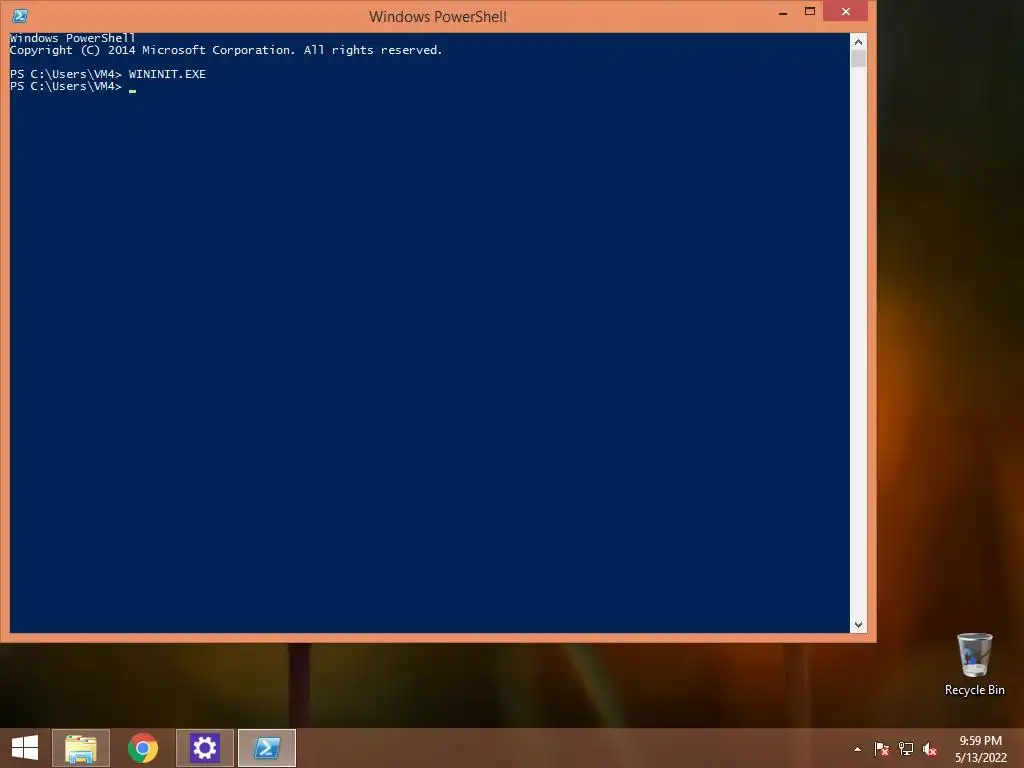Click the muted speaker volume icon
1024x768 pixels.
tap(930, 749)
